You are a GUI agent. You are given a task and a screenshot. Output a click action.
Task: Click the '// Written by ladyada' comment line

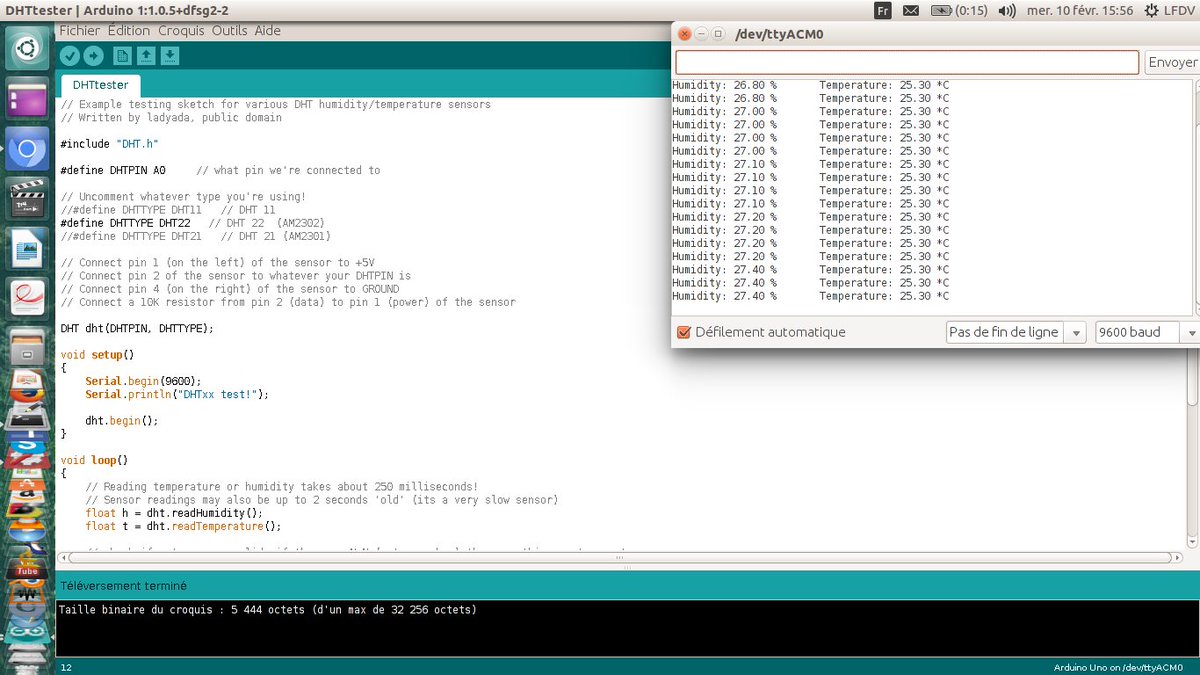click(171, 117)
